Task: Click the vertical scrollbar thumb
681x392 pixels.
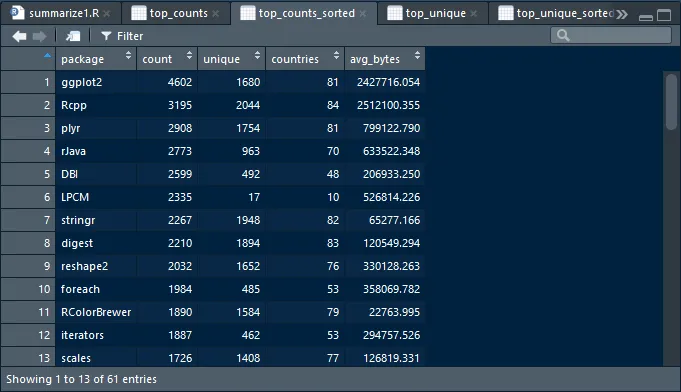Action: (x=671, y=101)
